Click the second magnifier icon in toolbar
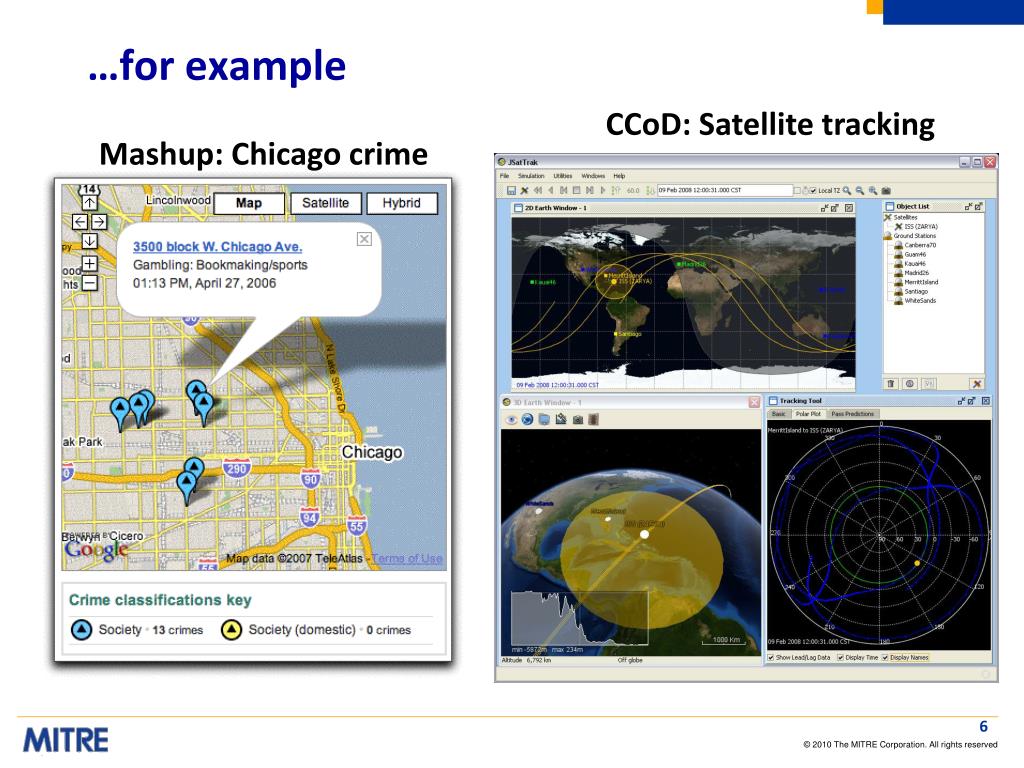The width and height of the screenshot is (1024, 768). [859, 191]
